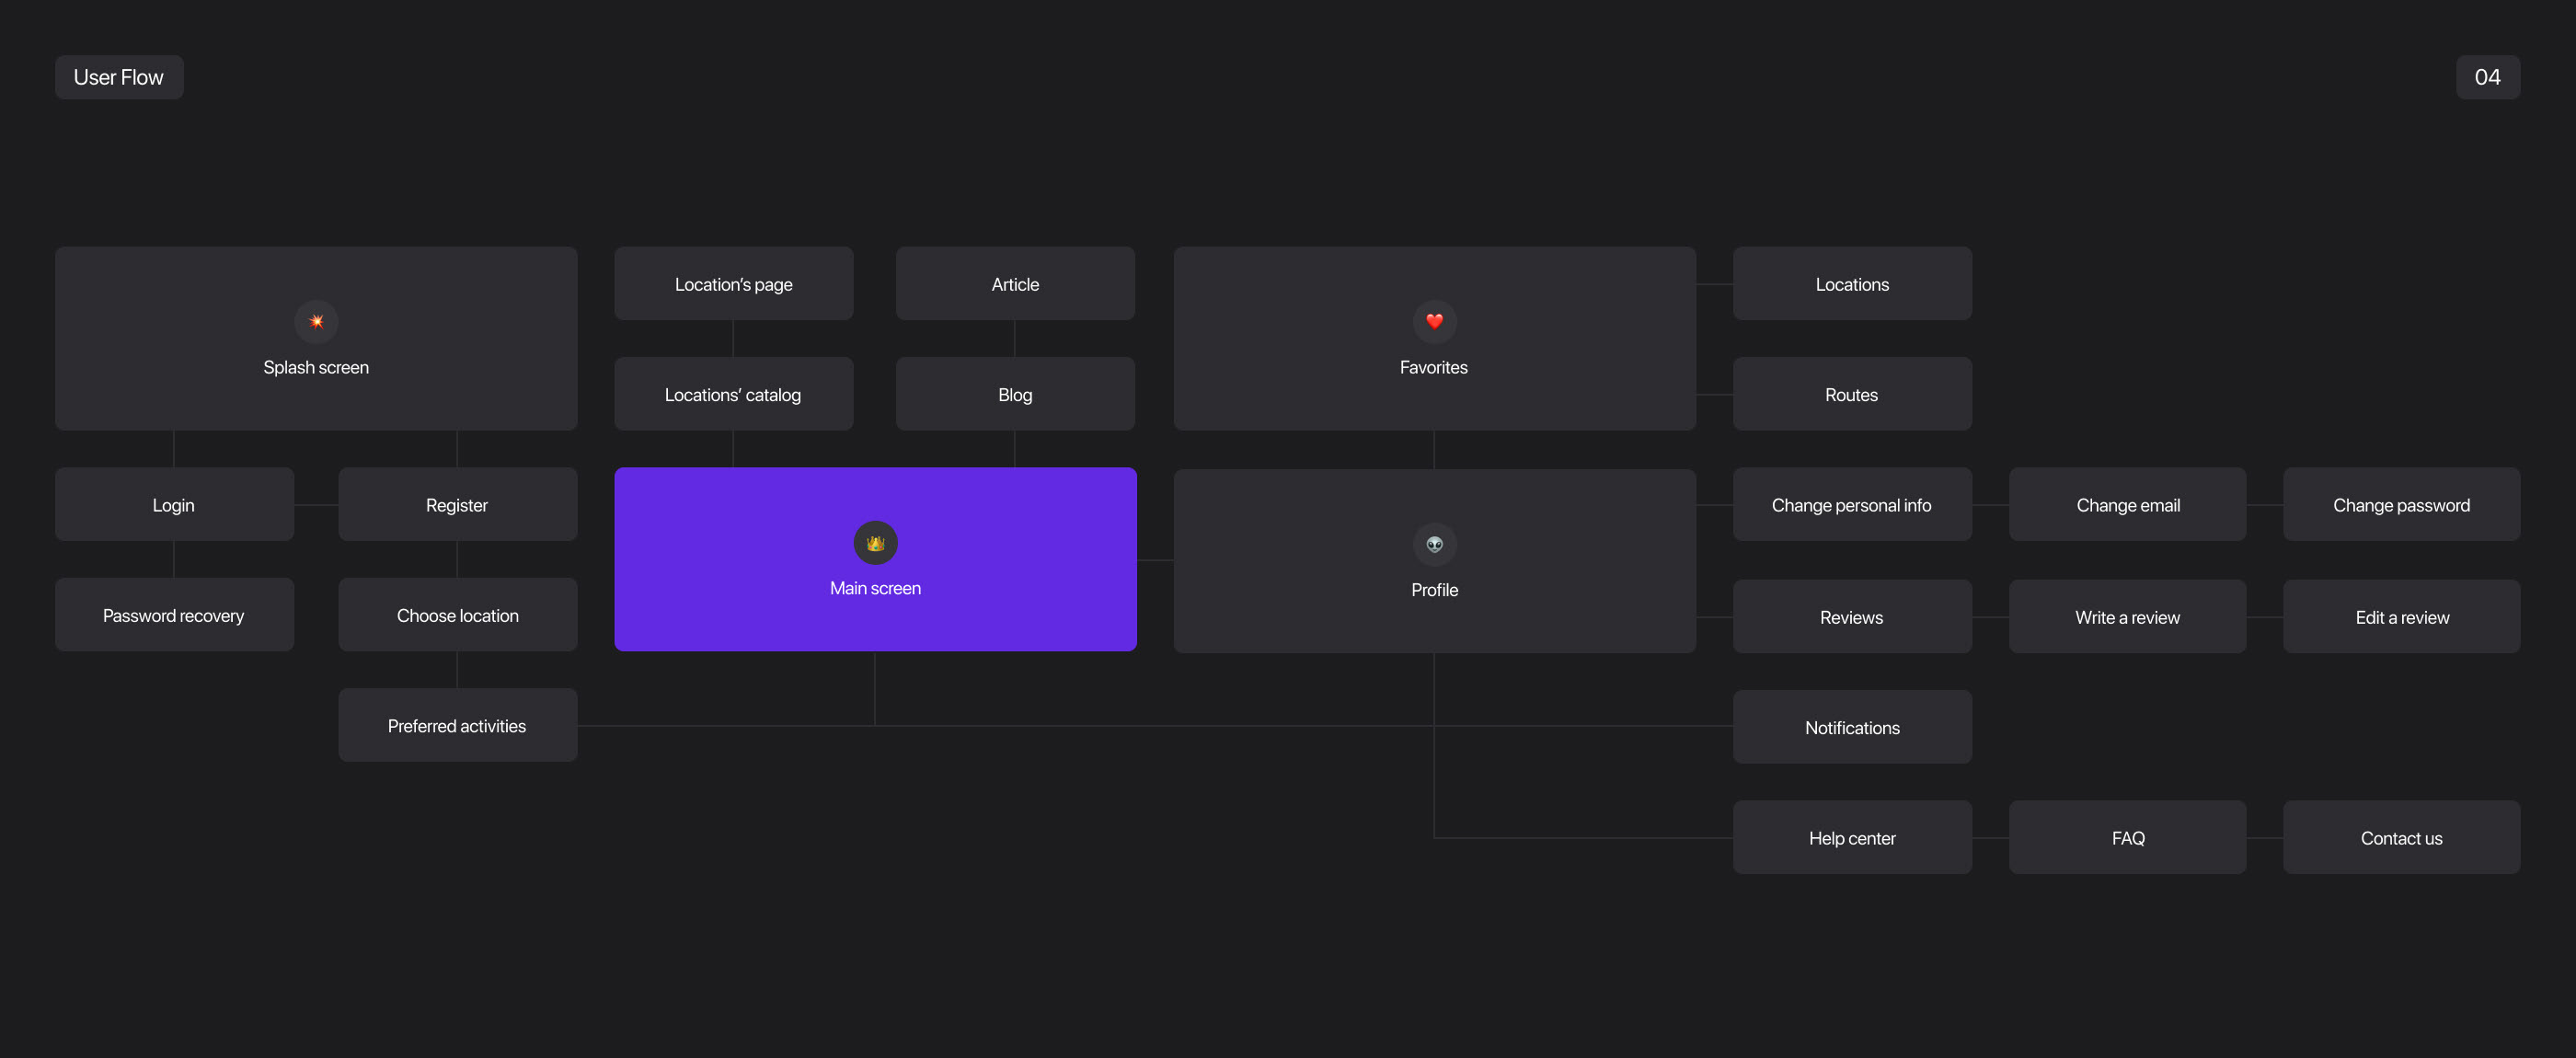Click the Help center node
Screen dimensions: 2576x1058
click(x=1851, y=838)
